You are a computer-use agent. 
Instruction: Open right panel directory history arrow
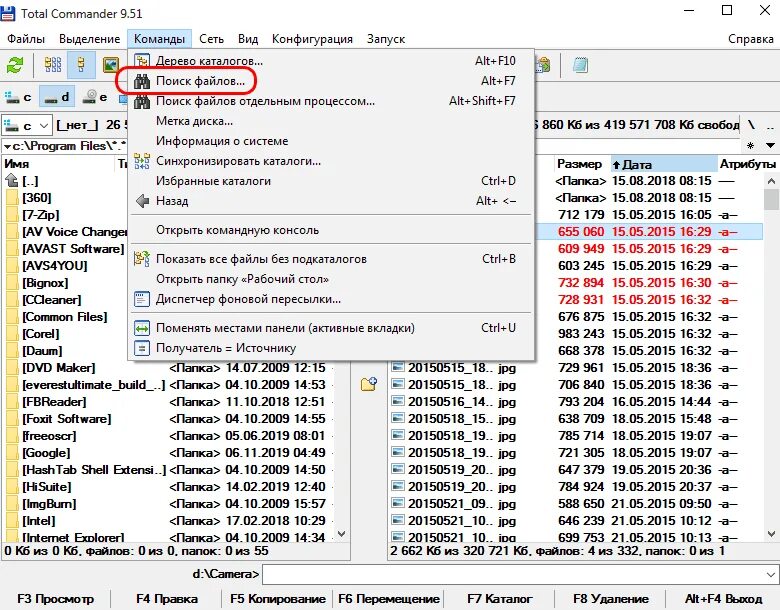[770, 146]
